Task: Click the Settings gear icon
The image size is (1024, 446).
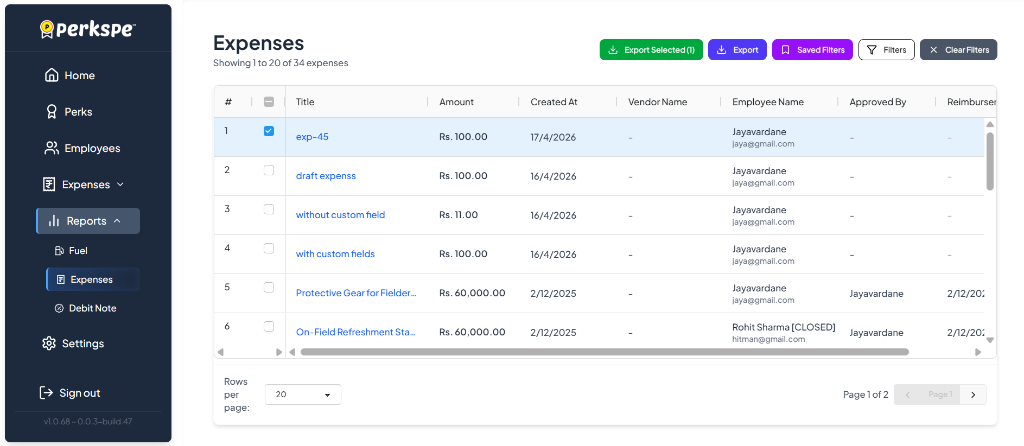Action: [48, 343]
